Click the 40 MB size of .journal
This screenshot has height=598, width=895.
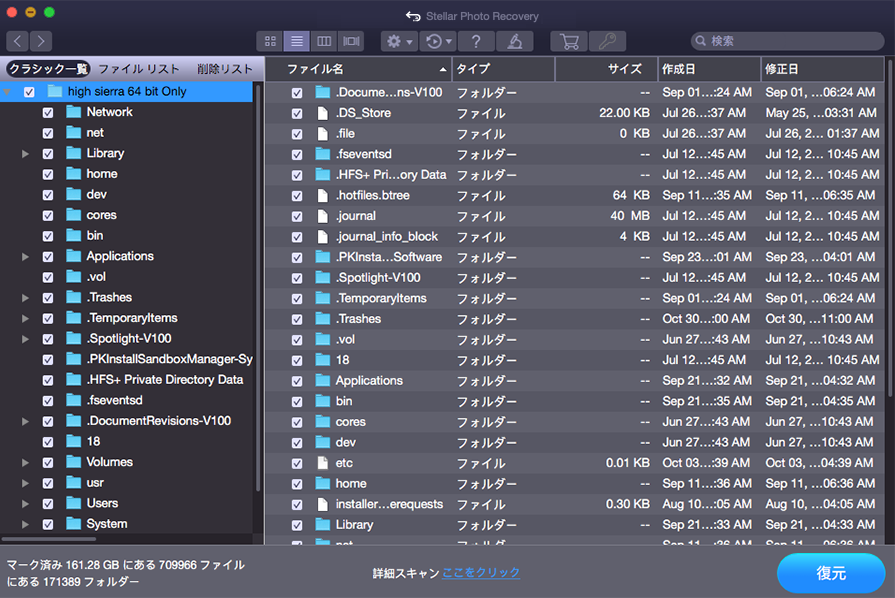pyautogui.click(x=630, y=216)
